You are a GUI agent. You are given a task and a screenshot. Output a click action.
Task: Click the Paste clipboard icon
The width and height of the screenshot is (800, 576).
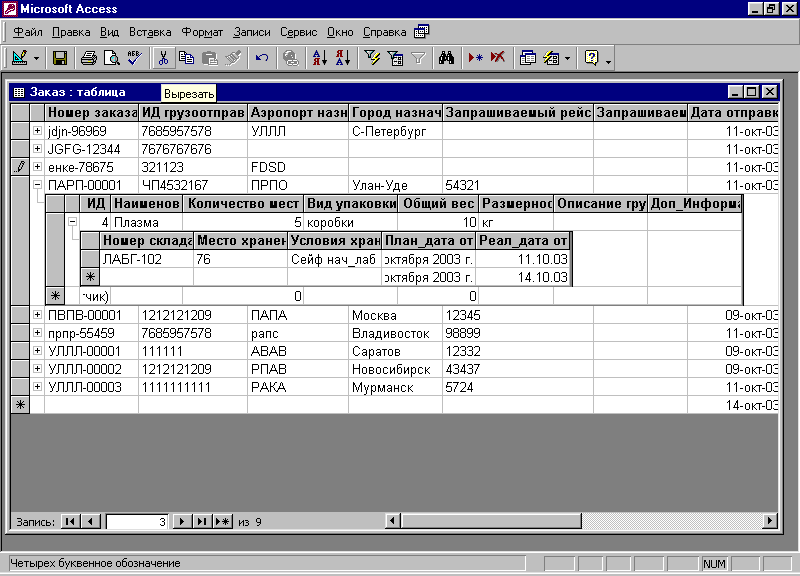pos(210,58)
